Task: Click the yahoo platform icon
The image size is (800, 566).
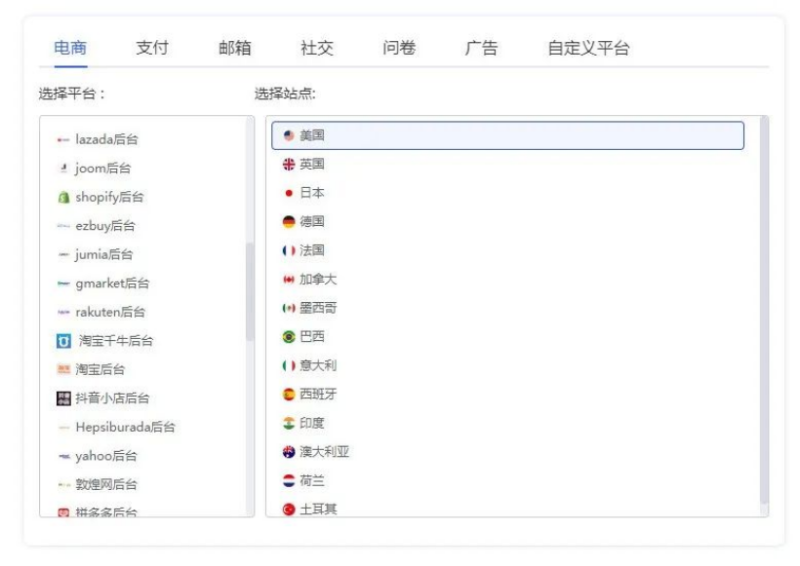Action: pos(63,456)
